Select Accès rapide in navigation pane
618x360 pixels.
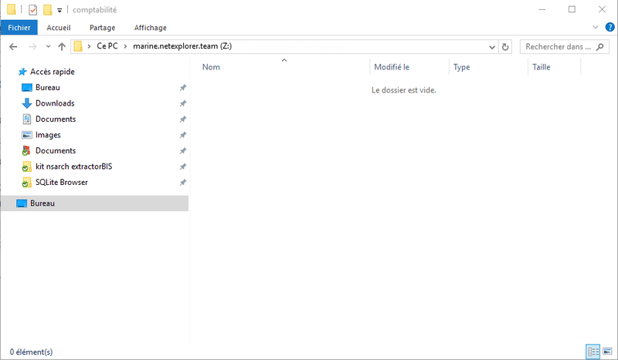point(52,72)
